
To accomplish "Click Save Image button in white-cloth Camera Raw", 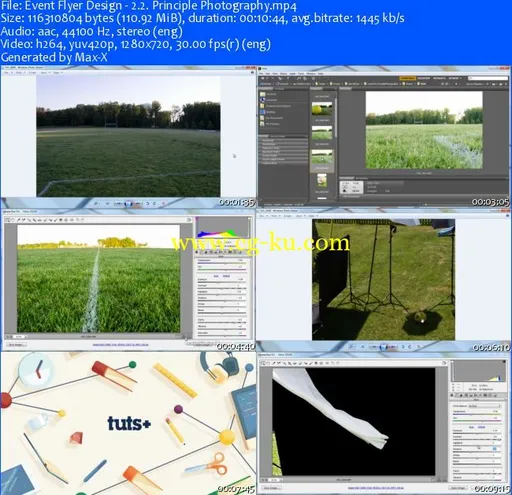I will point(271,488).
